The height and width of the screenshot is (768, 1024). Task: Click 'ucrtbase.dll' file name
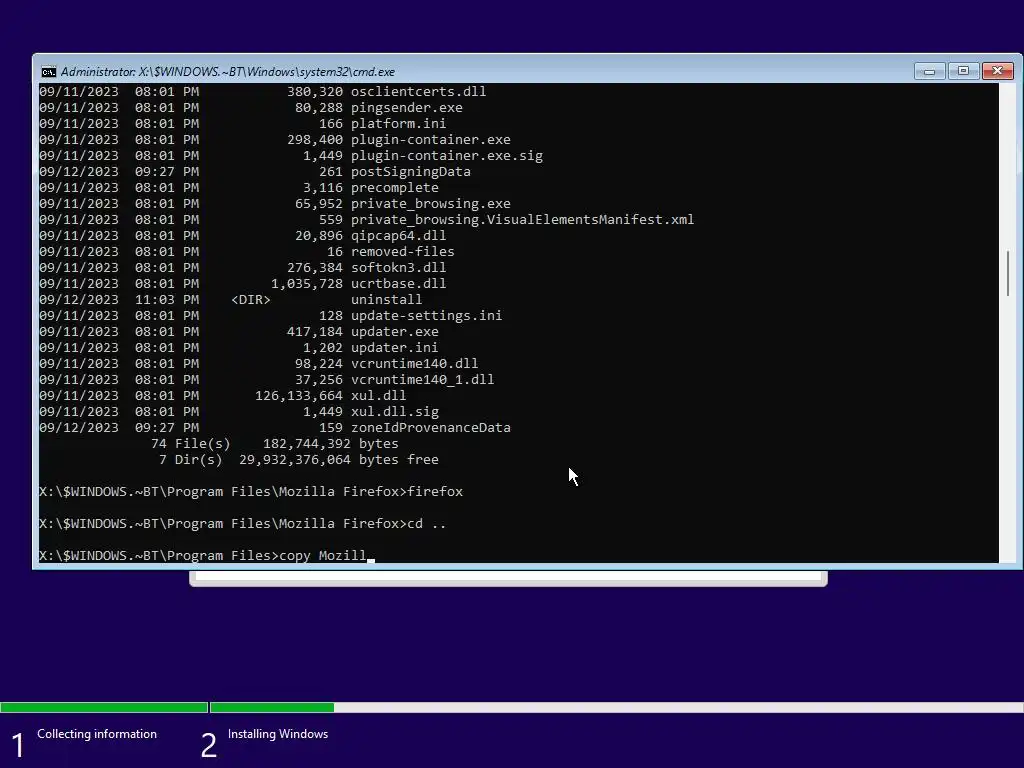point(398,283)
